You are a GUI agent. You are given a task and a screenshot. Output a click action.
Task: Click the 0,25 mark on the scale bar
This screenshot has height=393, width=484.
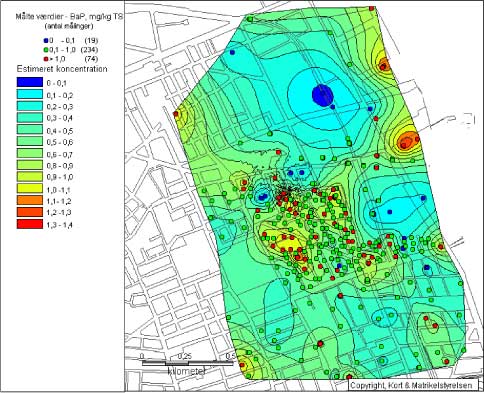coord(184,356)
